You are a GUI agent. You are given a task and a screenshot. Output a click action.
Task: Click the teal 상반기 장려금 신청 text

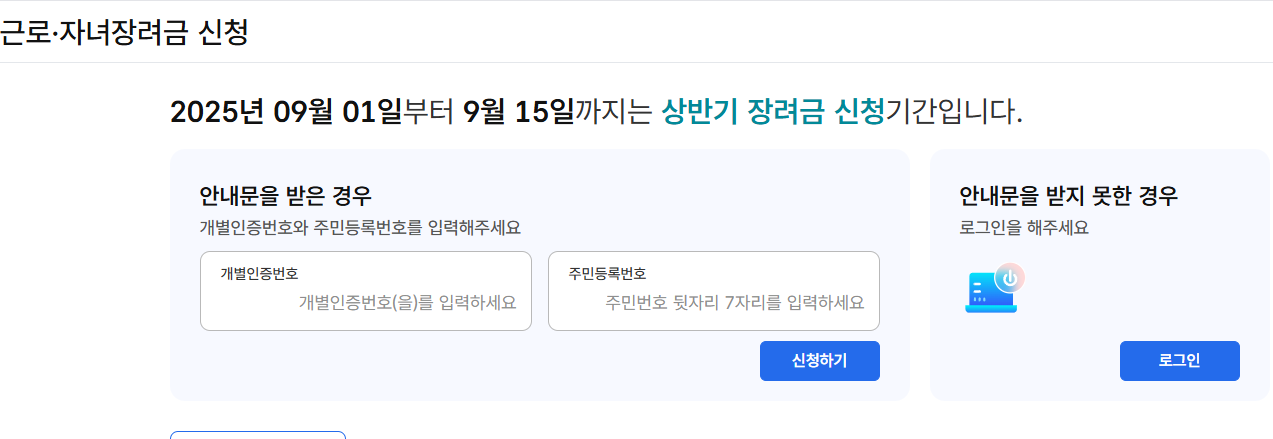click(773, 111)
